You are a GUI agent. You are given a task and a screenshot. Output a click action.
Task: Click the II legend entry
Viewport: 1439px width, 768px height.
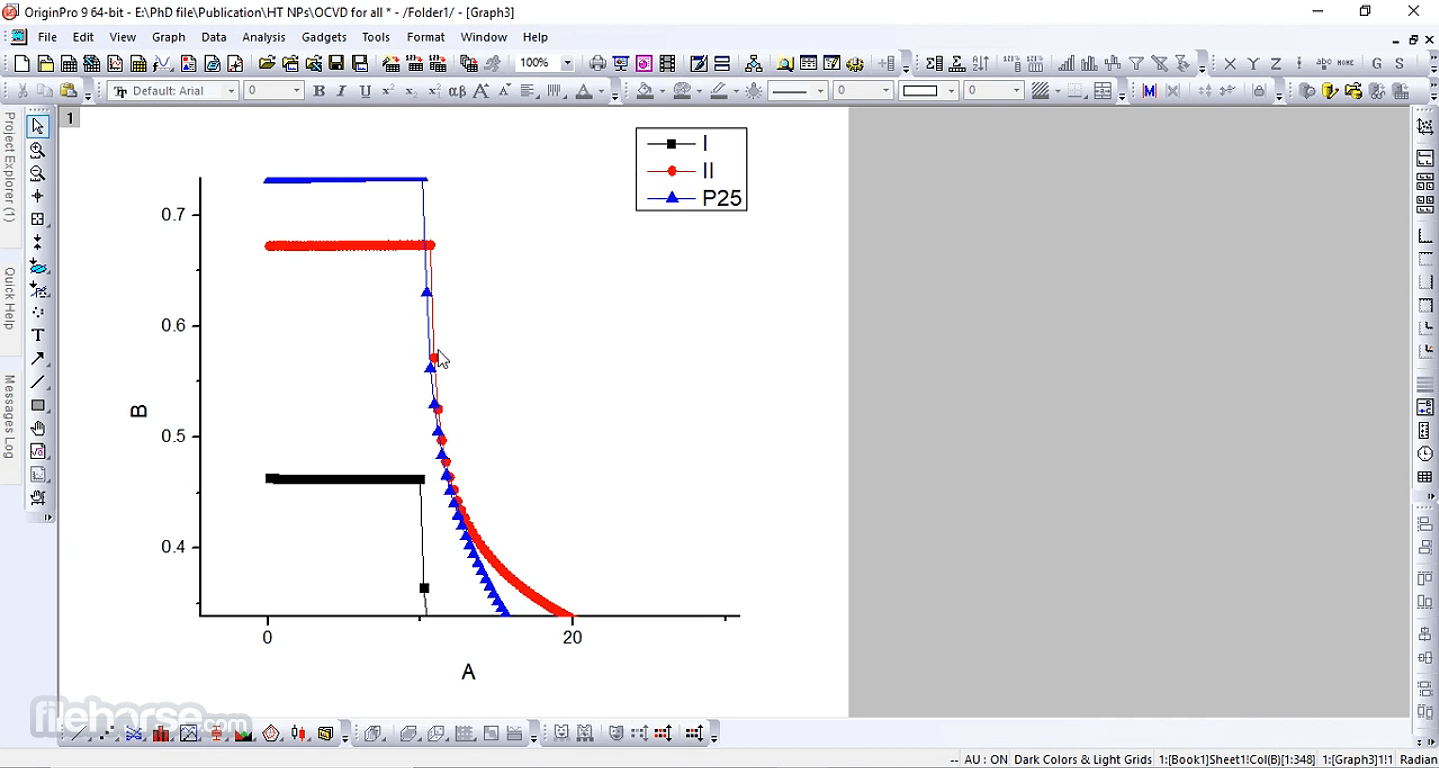708,171
